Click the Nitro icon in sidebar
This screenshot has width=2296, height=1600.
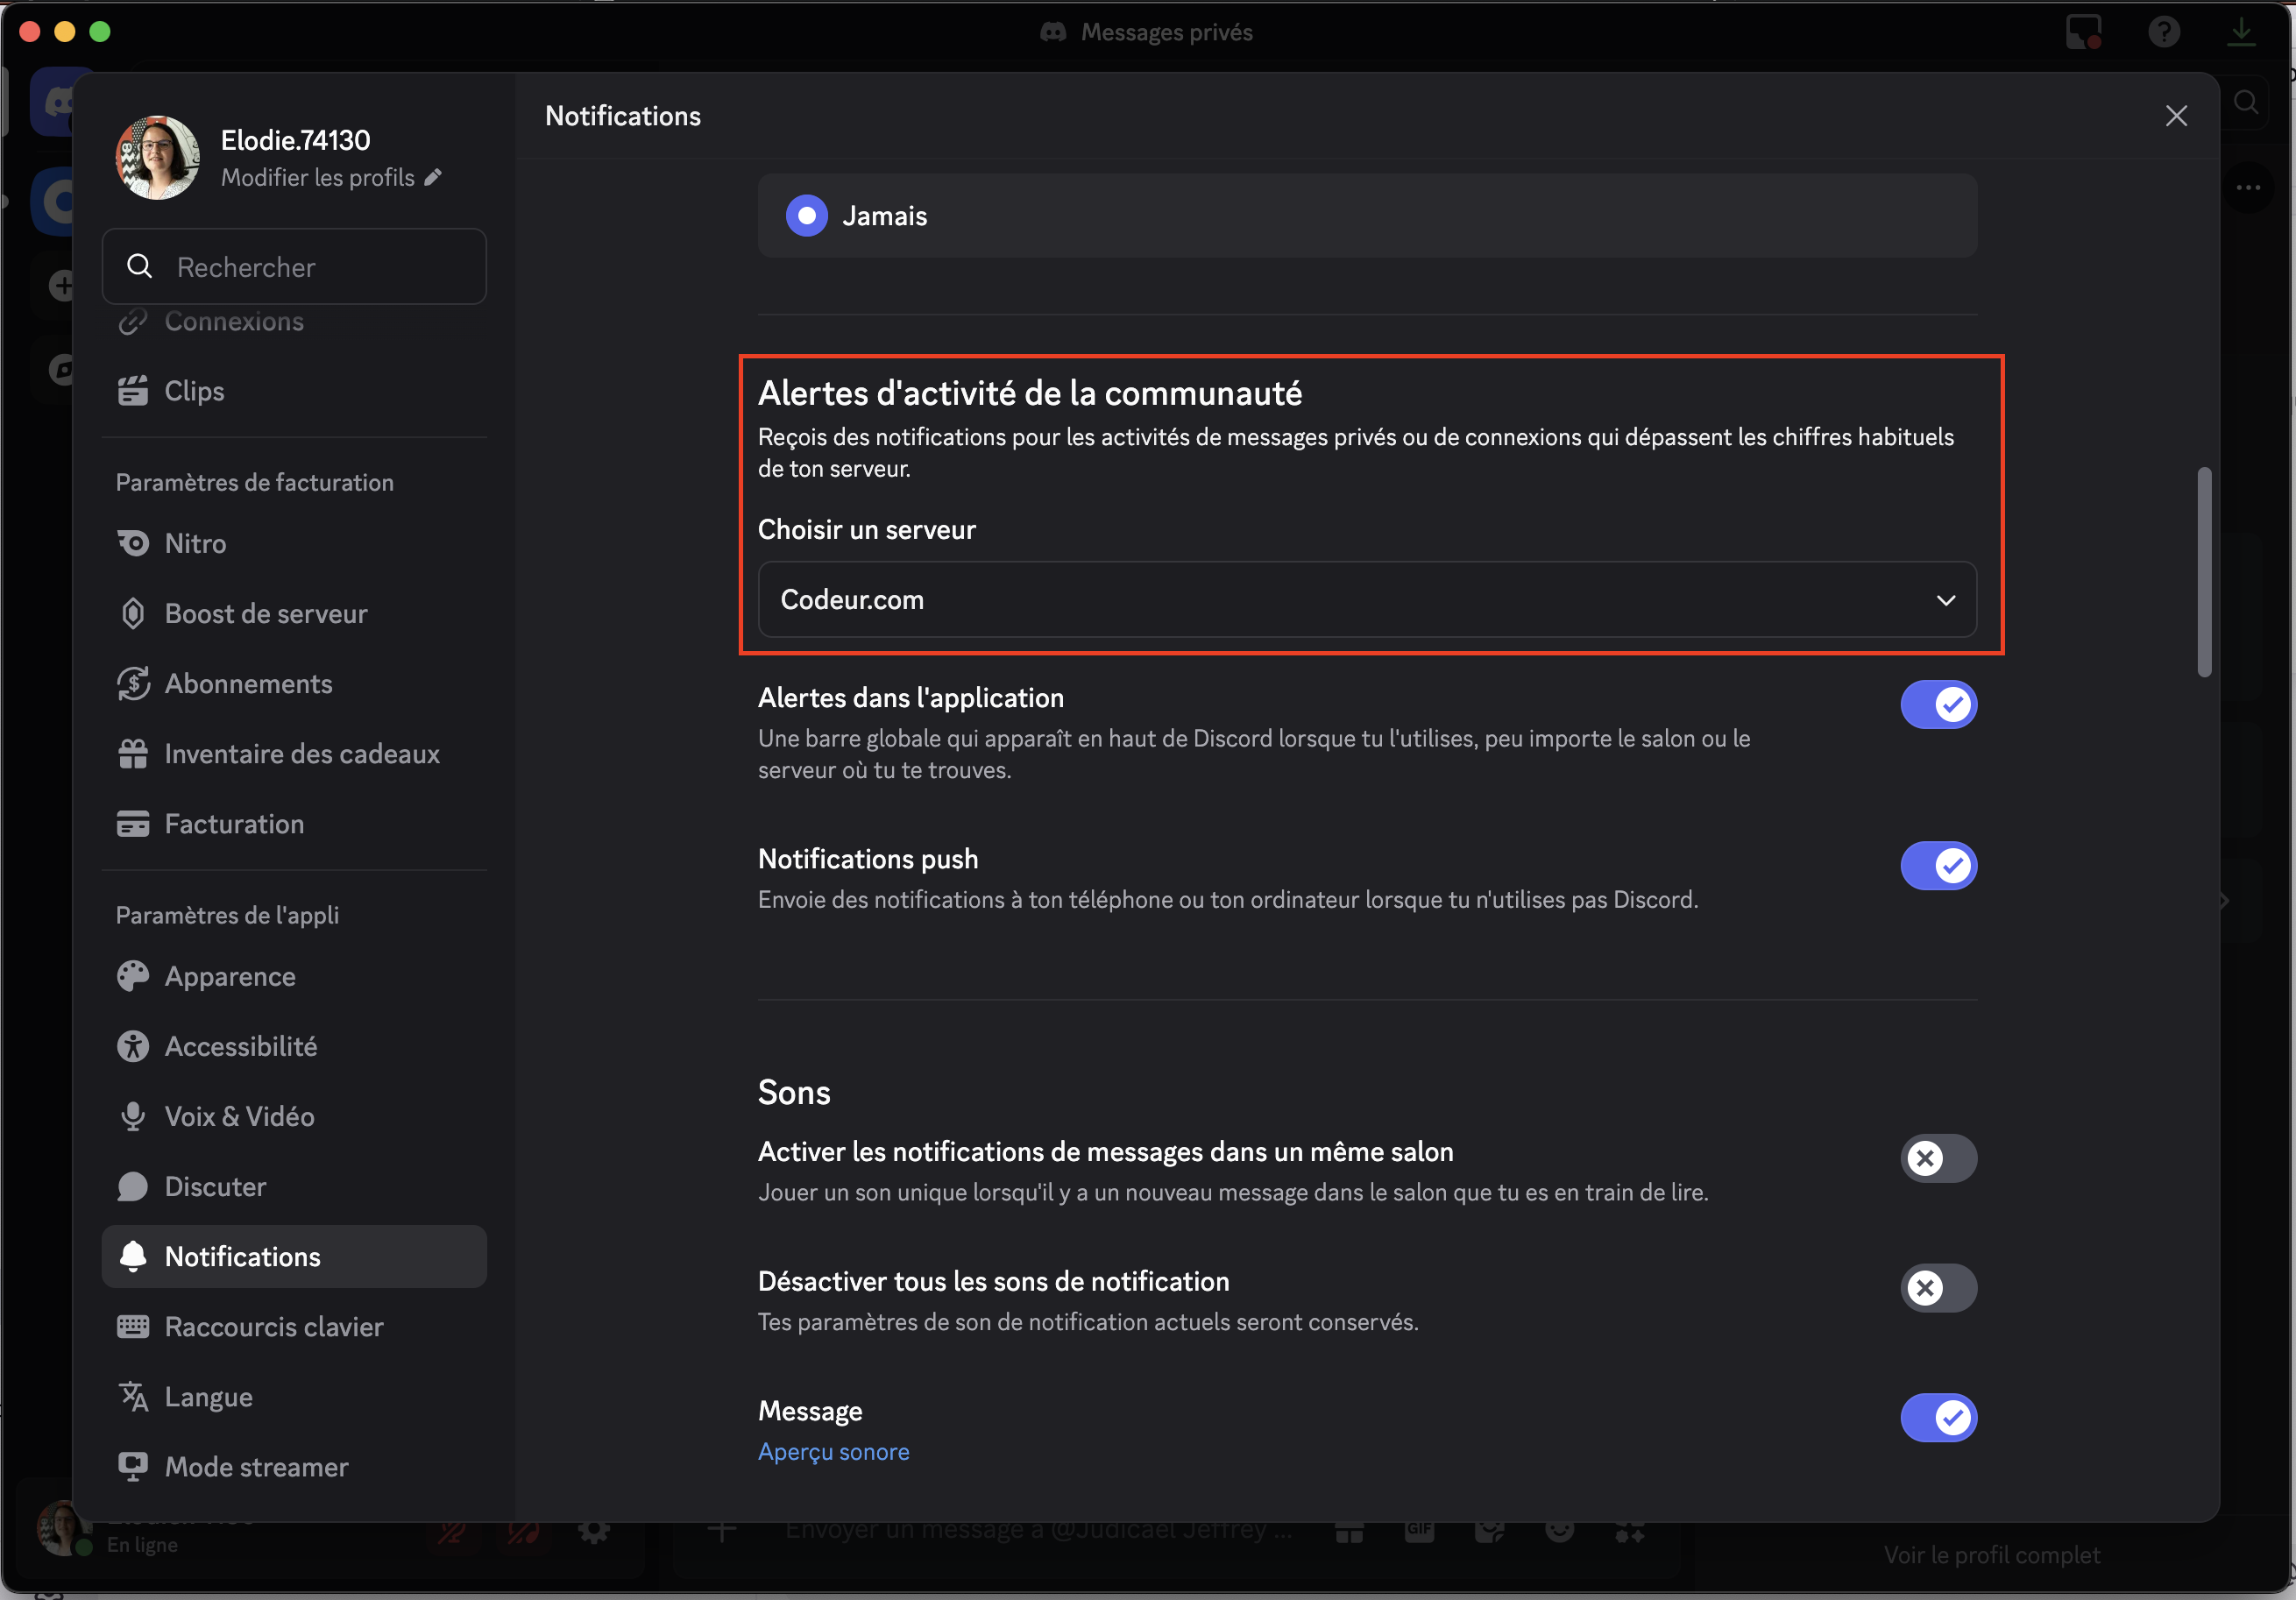pos(133,543)
